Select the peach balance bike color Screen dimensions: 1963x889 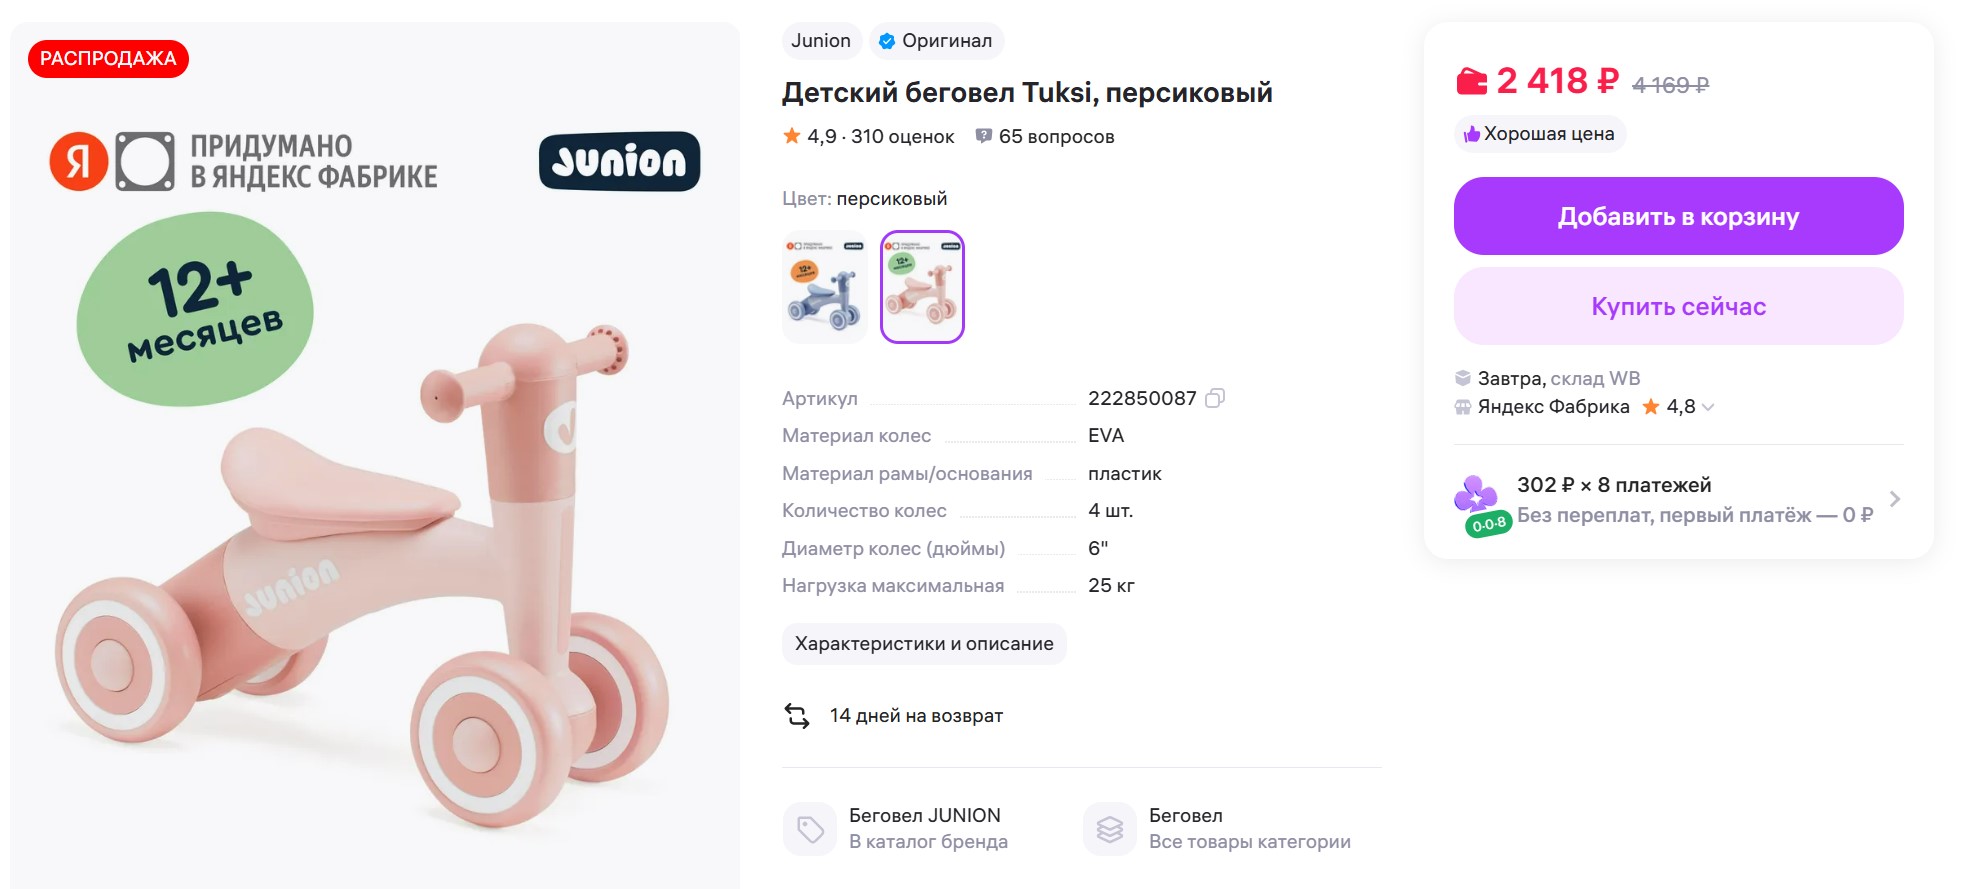pos(922,288)
